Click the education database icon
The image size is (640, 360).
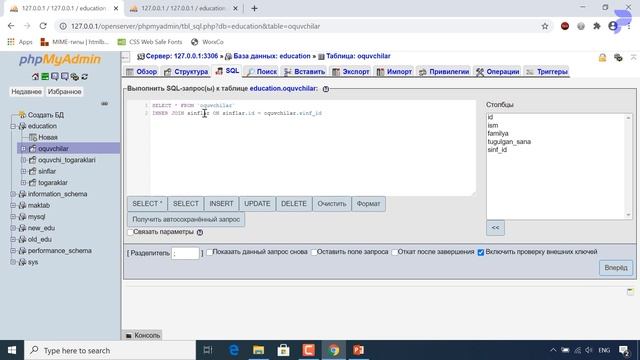tap(22, 126)
